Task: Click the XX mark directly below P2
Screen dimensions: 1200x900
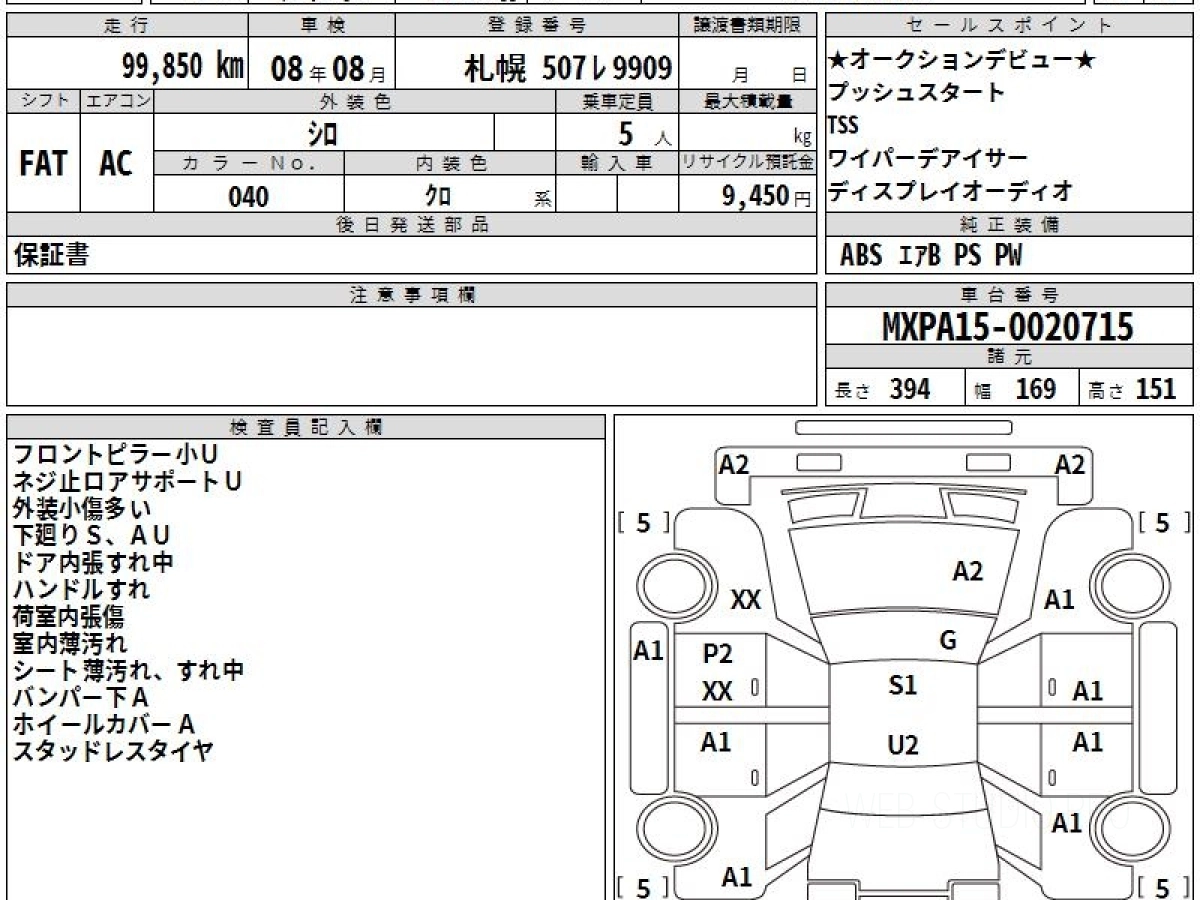Action: (717, 691)
